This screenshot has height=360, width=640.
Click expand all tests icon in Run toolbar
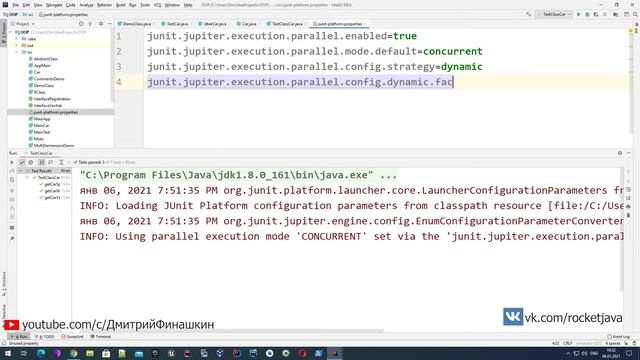coord(61,162)
